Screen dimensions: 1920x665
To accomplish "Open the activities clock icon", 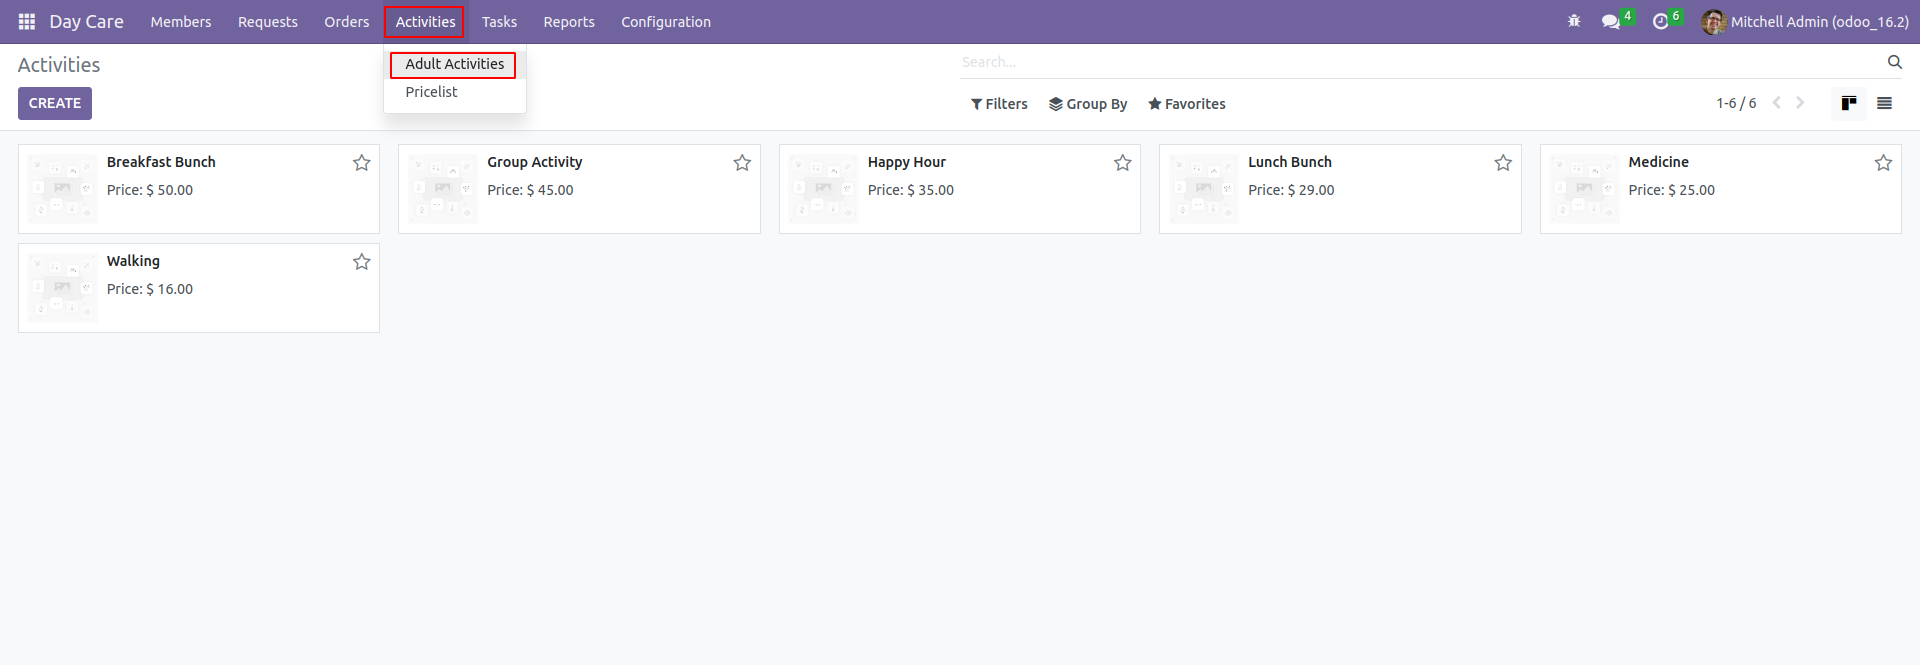I will pos(1661,21).
